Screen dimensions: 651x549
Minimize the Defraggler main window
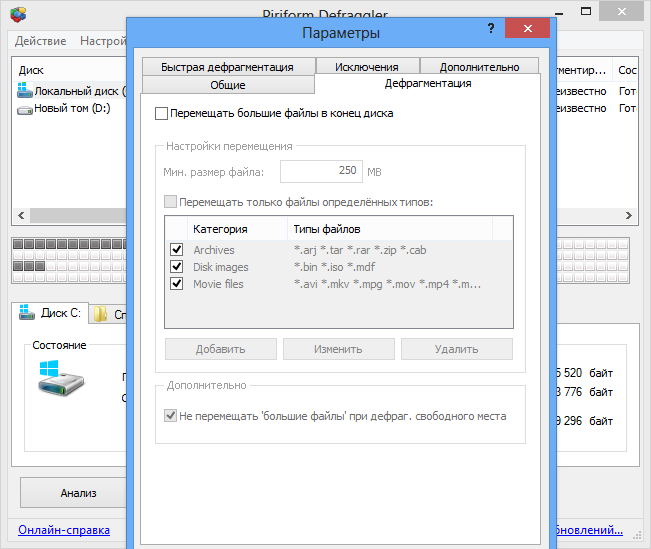pyautogui.click(x=560, y=13)
